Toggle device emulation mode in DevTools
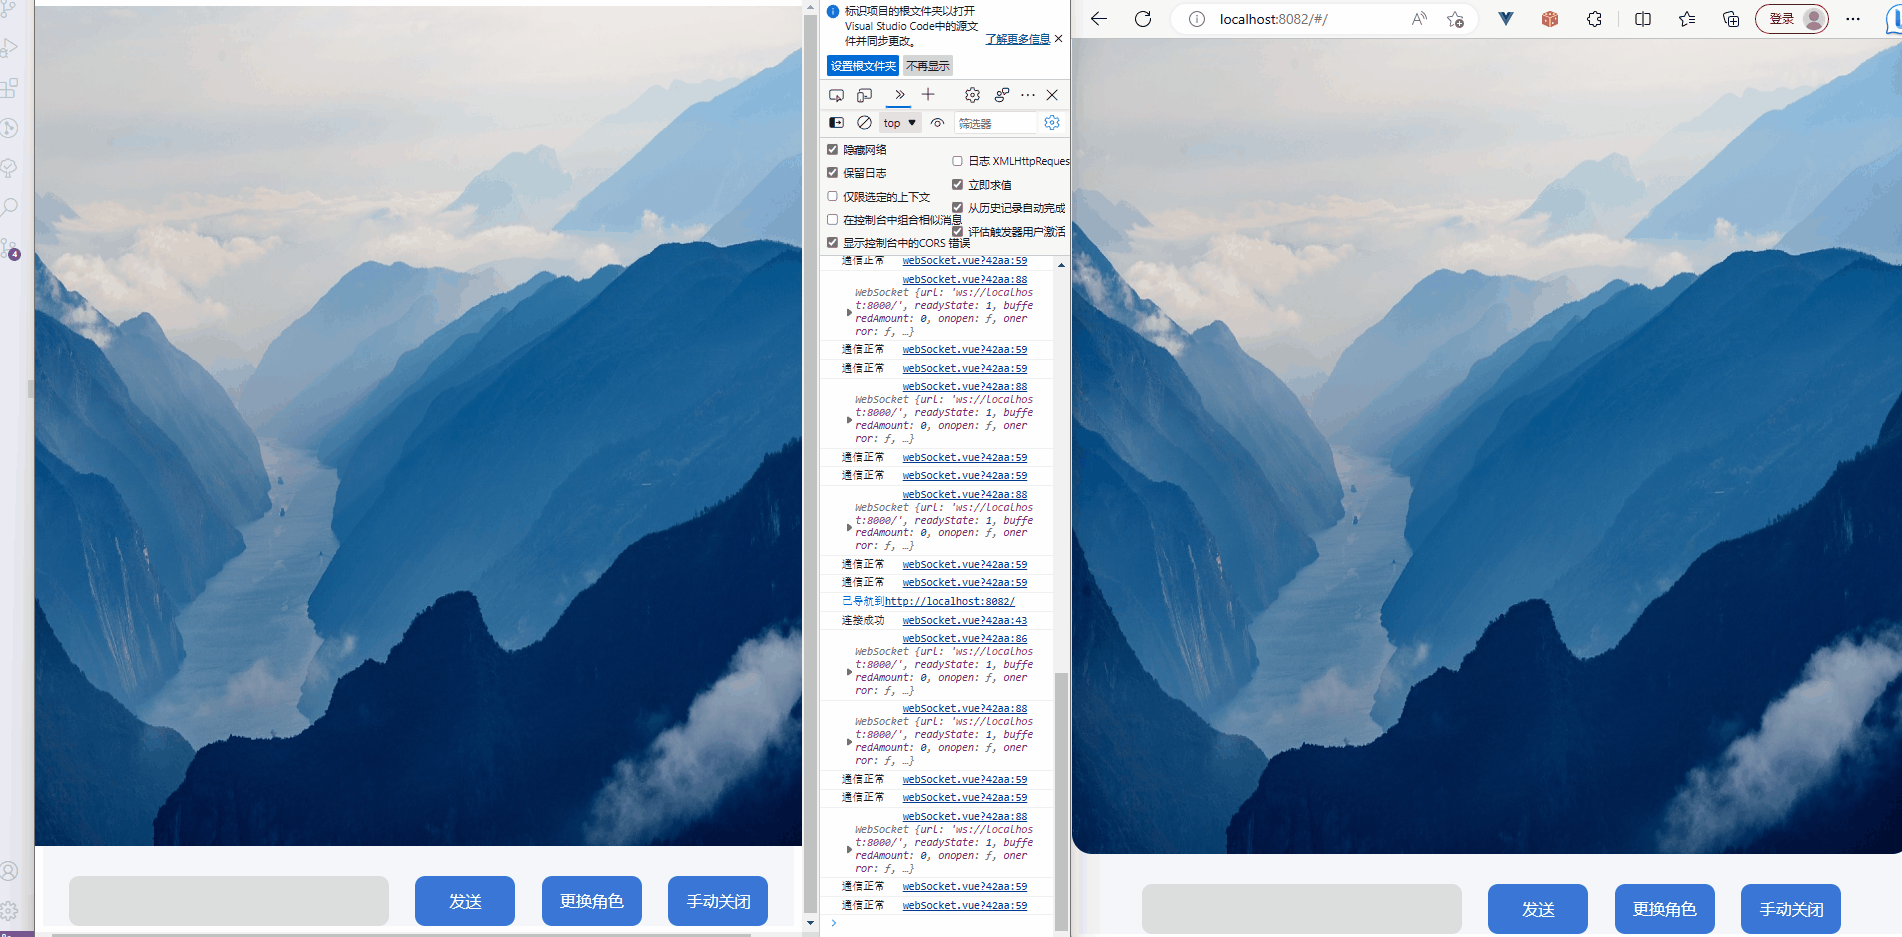Viewport: 1902px width, 937px height. tap(864, 95)
